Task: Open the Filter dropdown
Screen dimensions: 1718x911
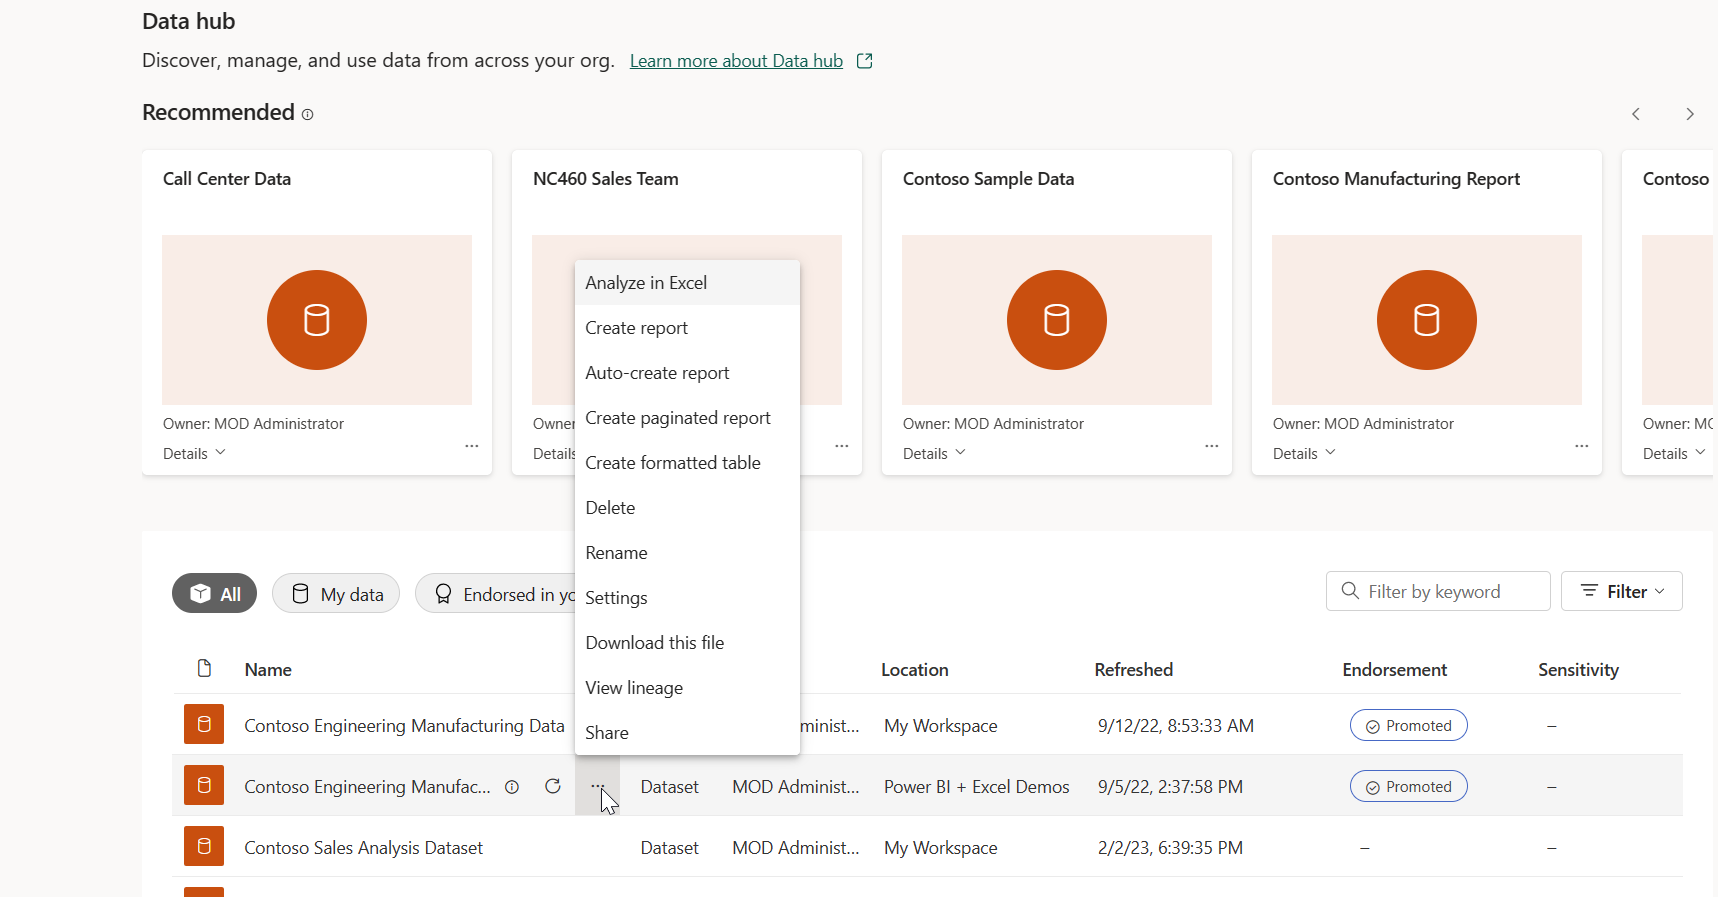Action: (x=1621, y=592)
